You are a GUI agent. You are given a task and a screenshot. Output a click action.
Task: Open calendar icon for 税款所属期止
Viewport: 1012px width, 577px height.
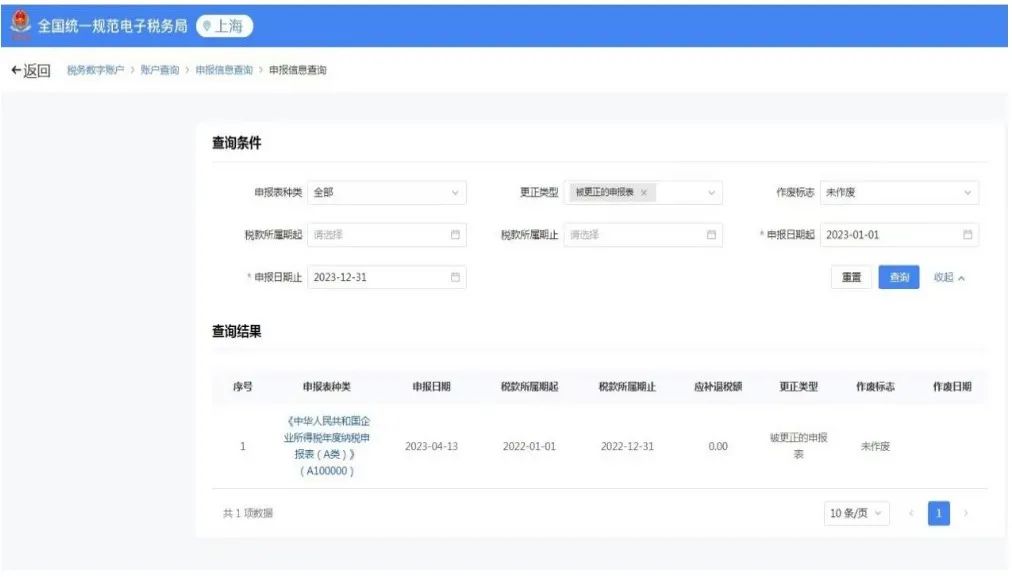click(x=712, y=235)
